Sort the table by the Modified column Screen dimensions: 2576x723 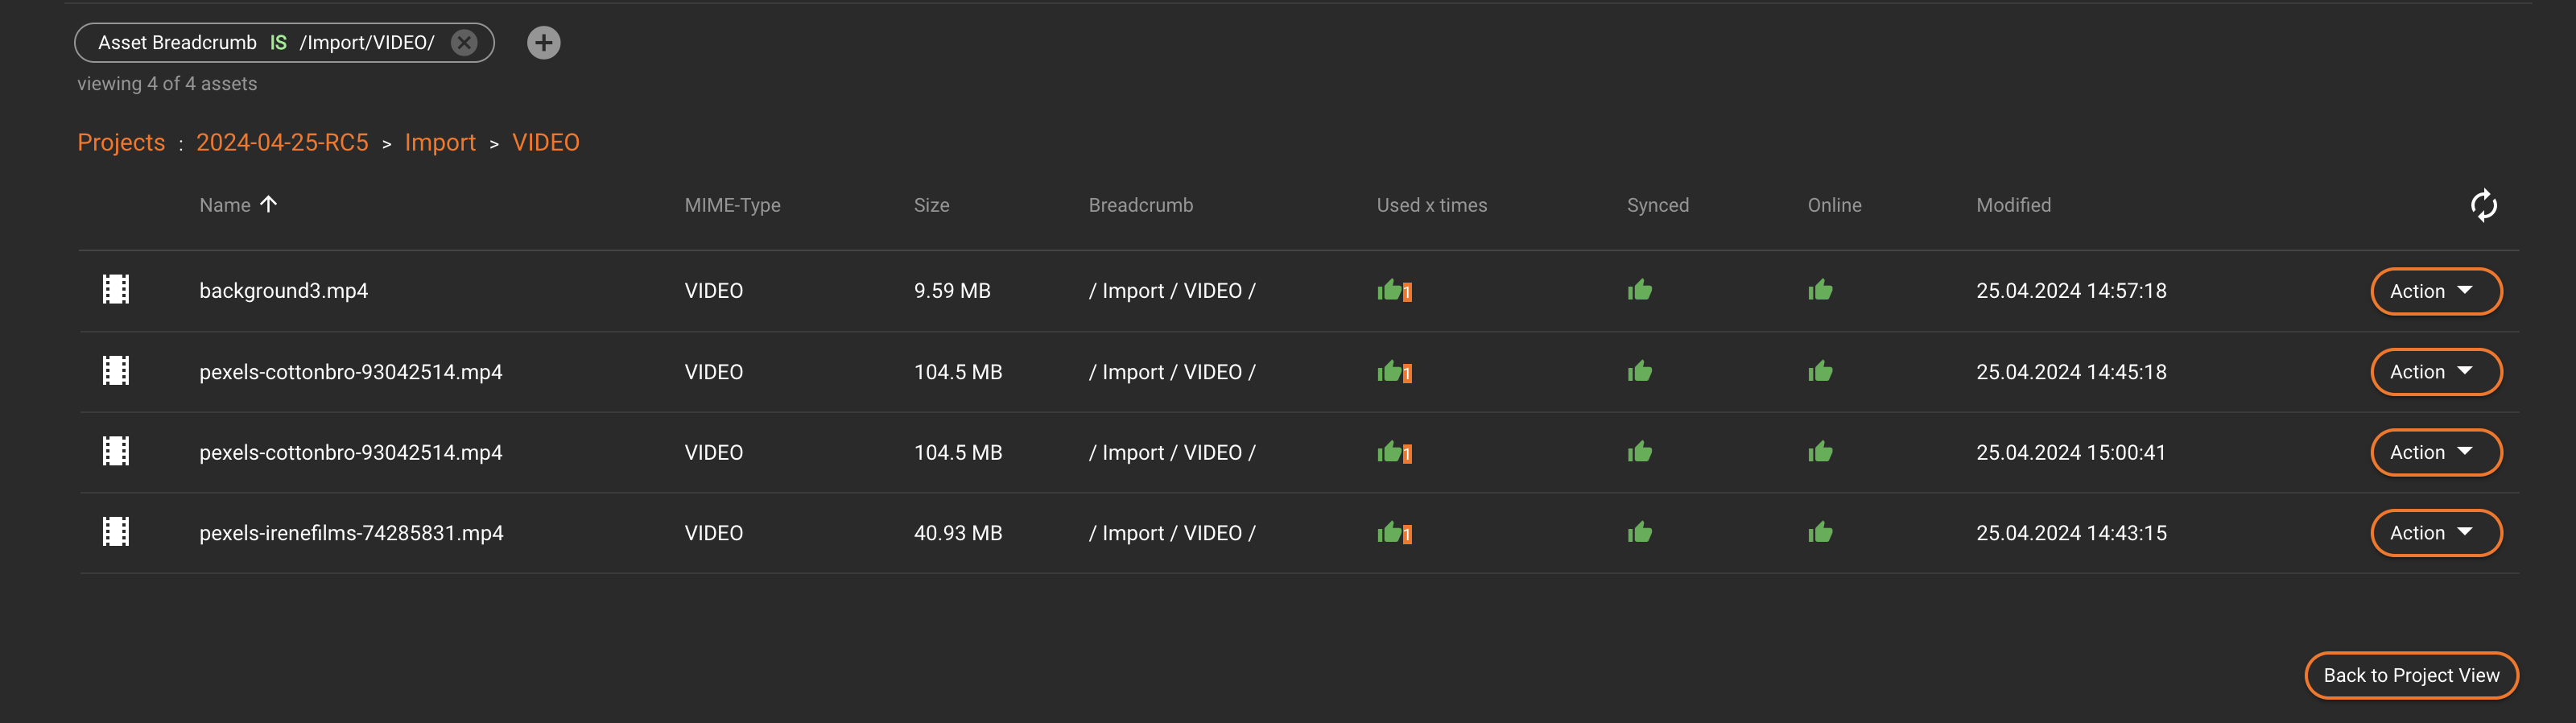[2013, 205]
